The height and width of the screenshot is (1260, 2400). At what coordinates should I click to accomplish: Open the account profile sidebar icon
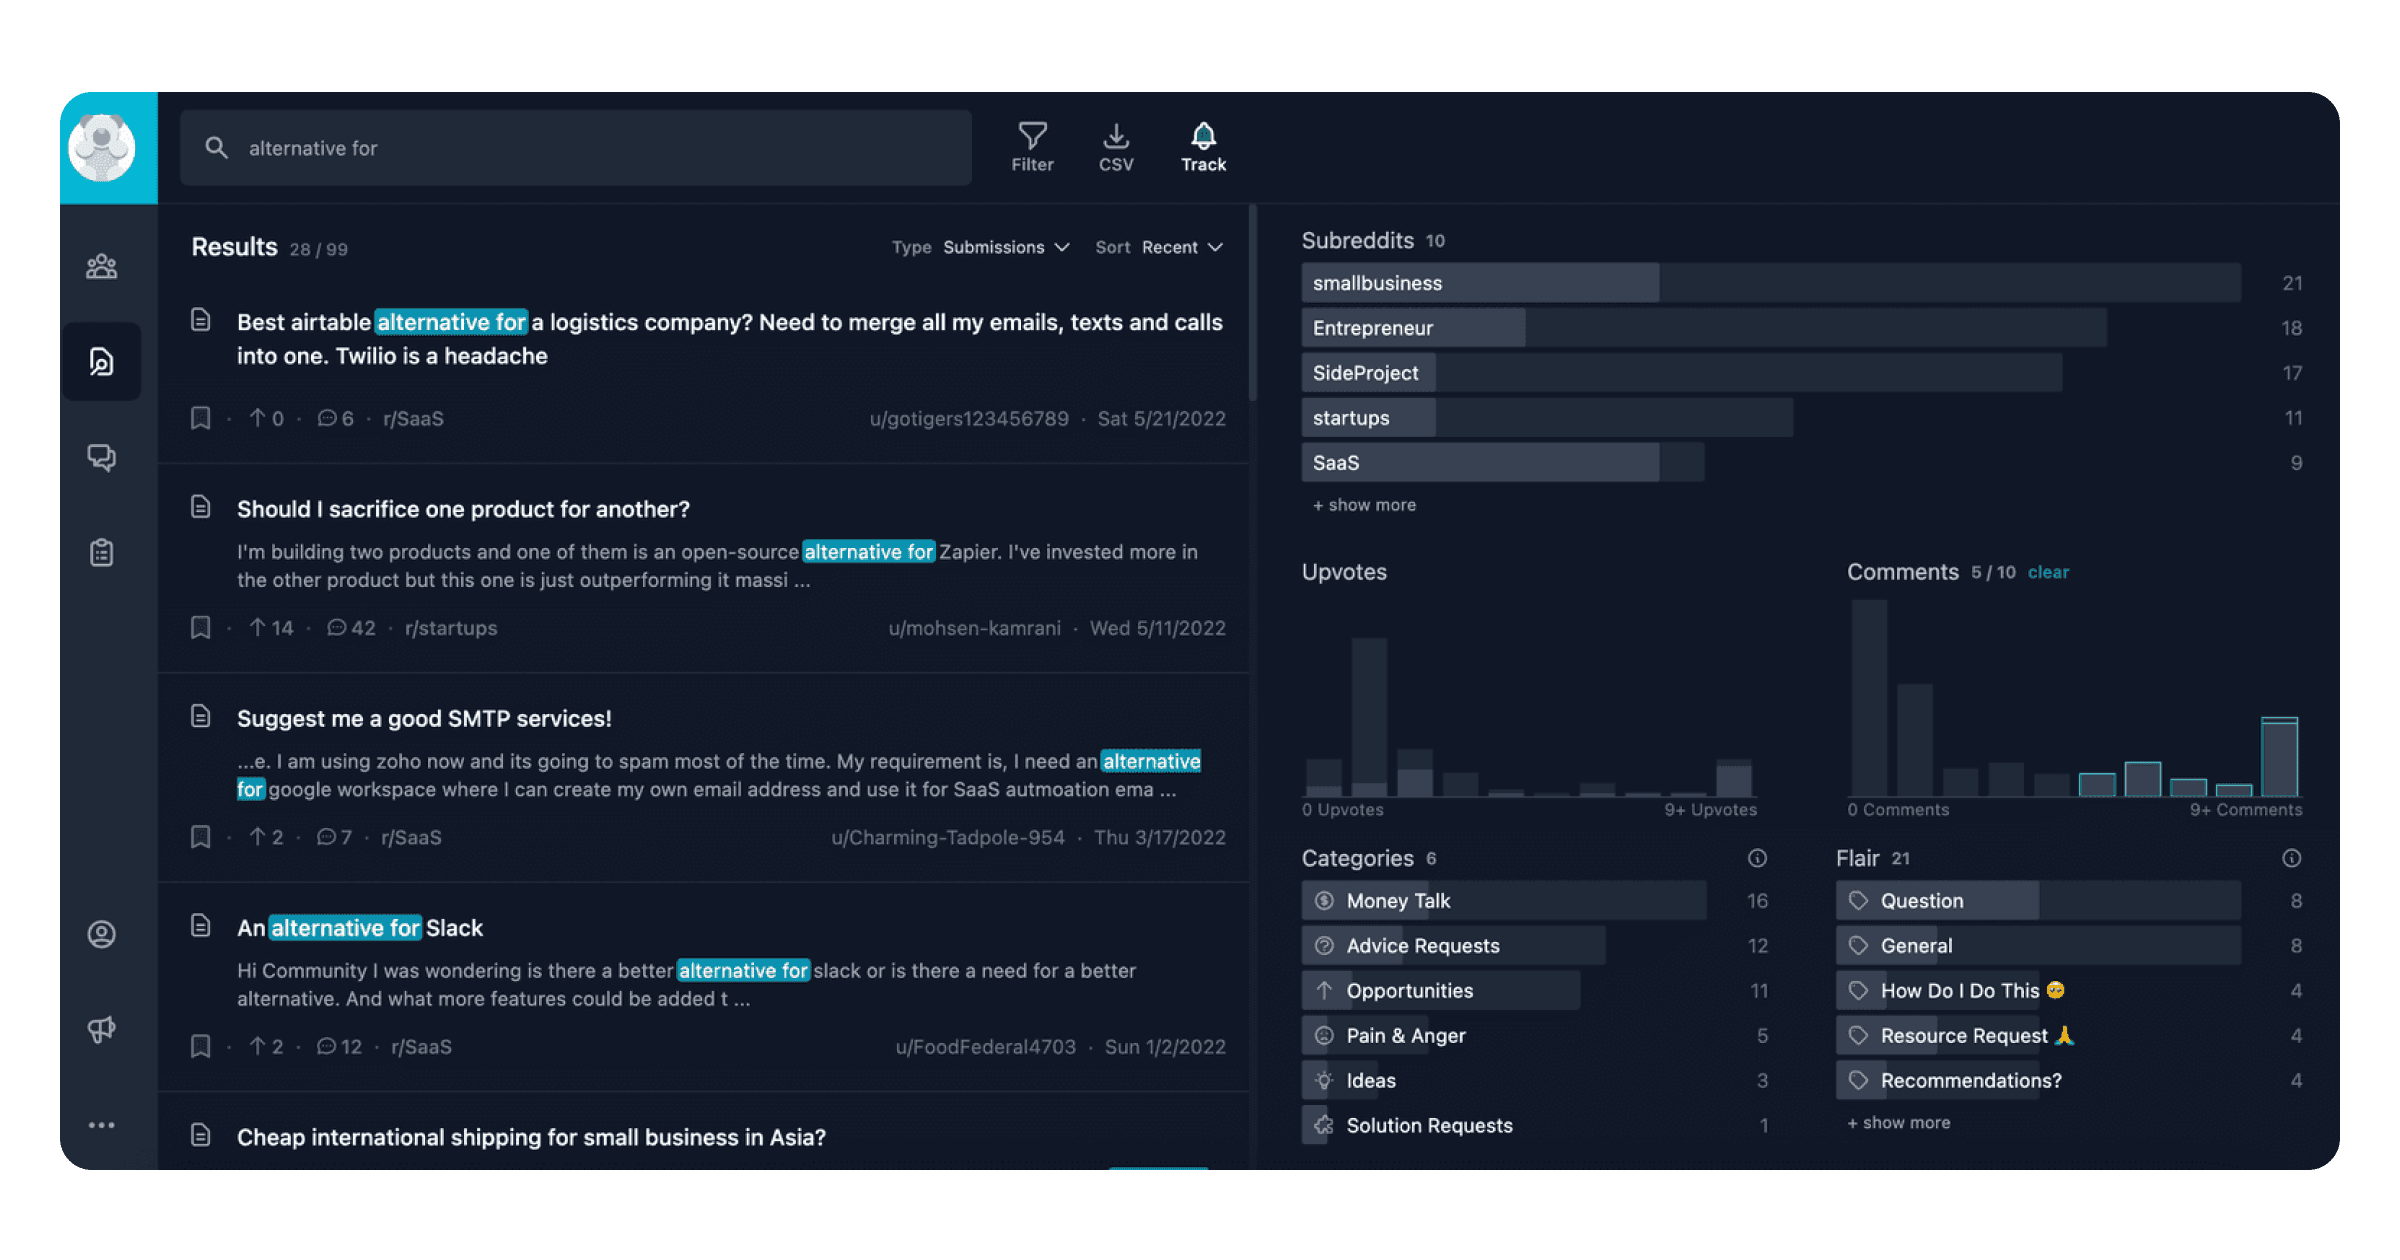tap(101, 934)
